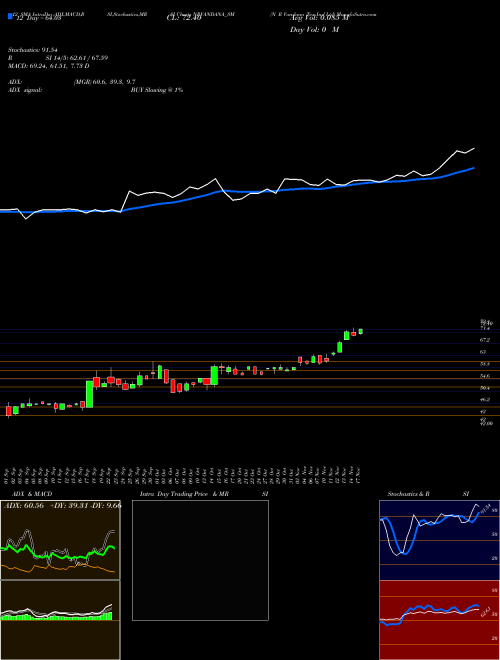
Task: Click the end of the blue SMA line
Action: tap(474, 168)
